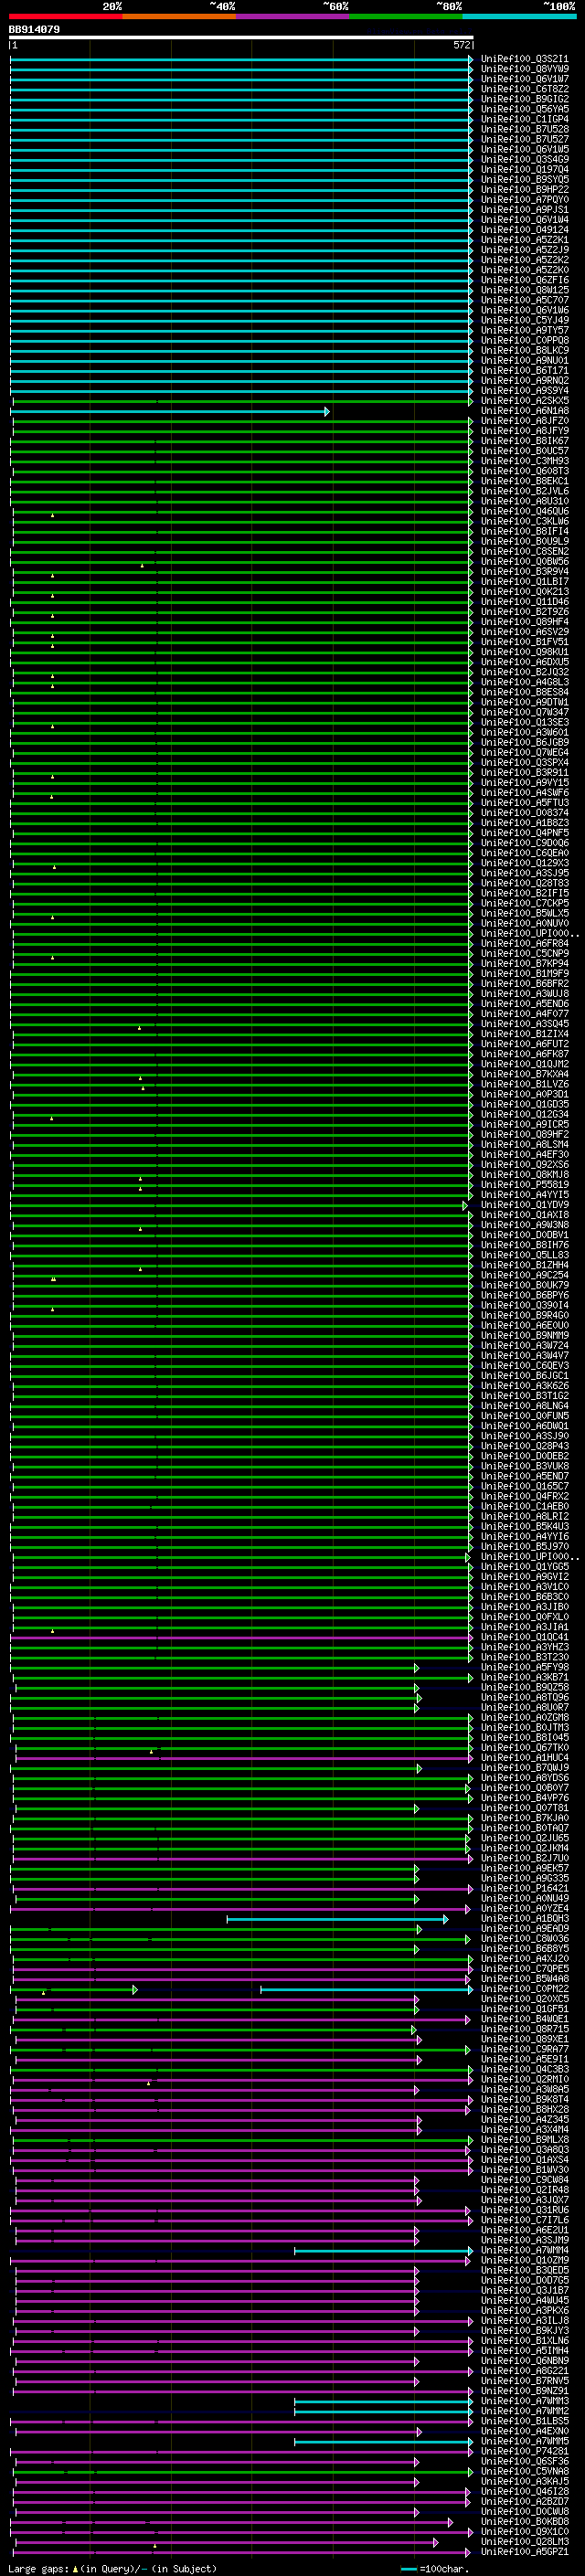This screenshot has width=585, height=2576.
Task: Open hit UniRef100_C1IGP4
Action: [525, 119]
